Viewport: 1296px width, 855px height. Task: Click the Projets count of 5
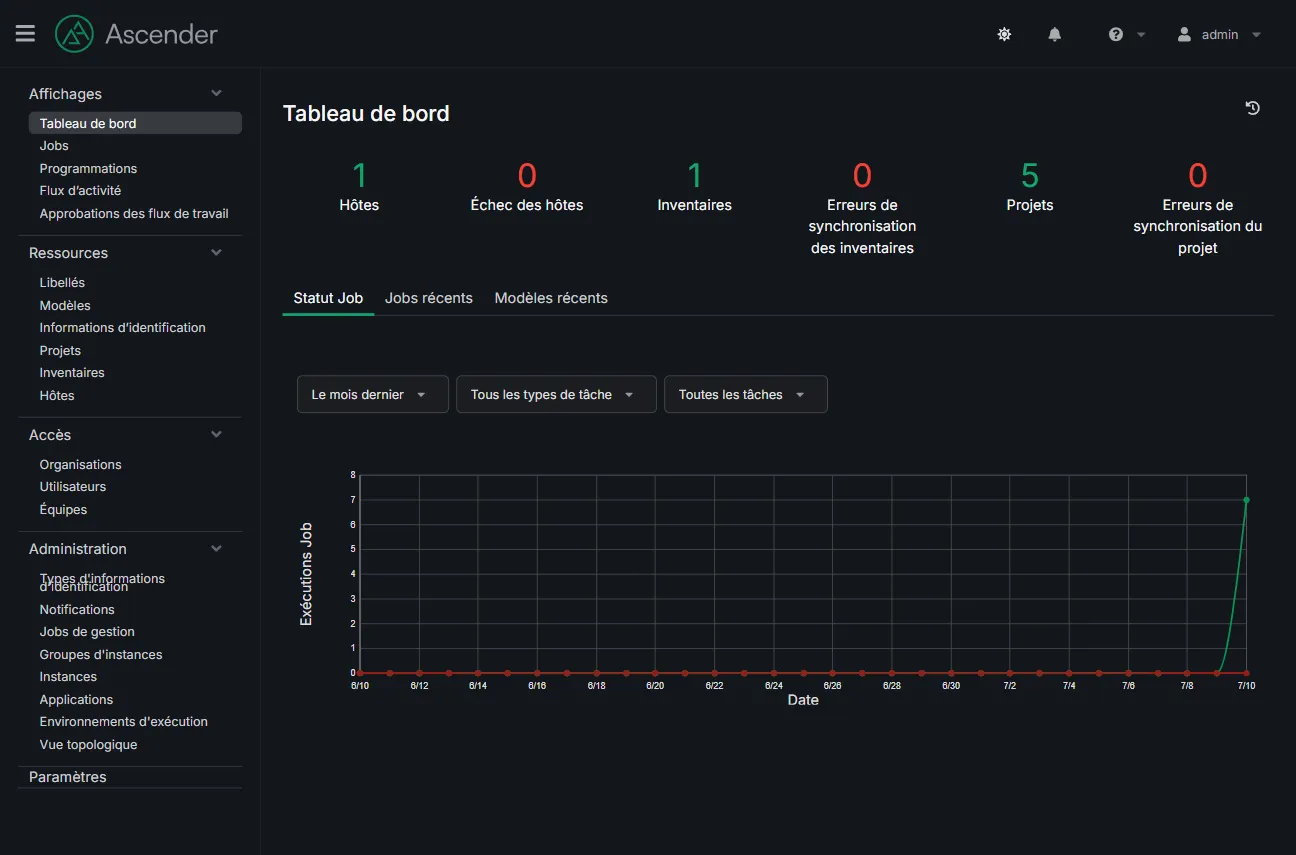1030,176
